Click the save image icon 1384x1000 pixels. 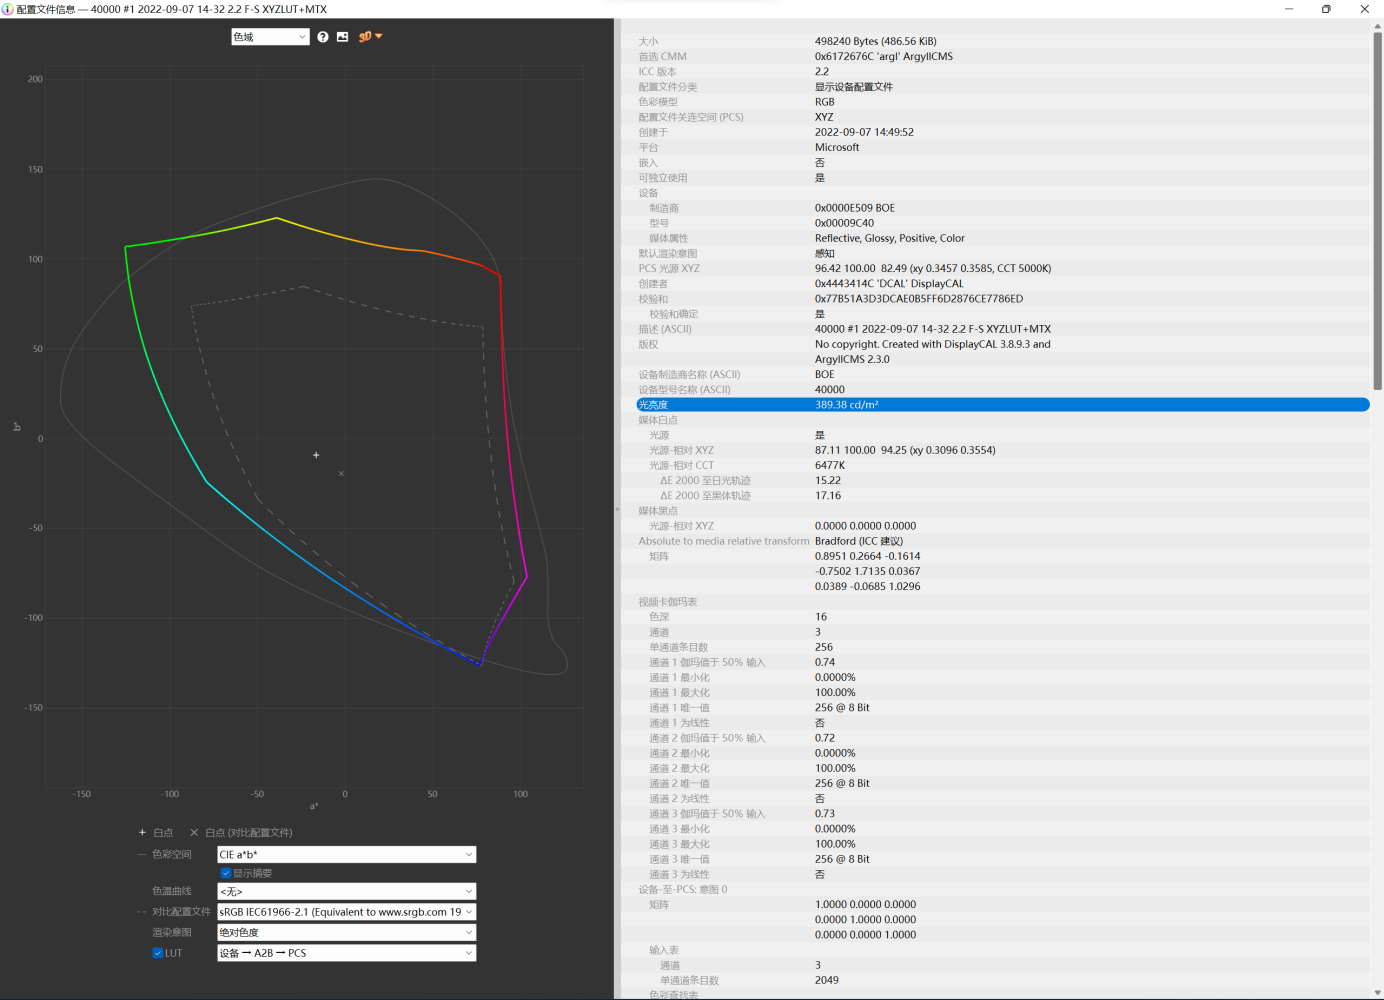point(342,37)
